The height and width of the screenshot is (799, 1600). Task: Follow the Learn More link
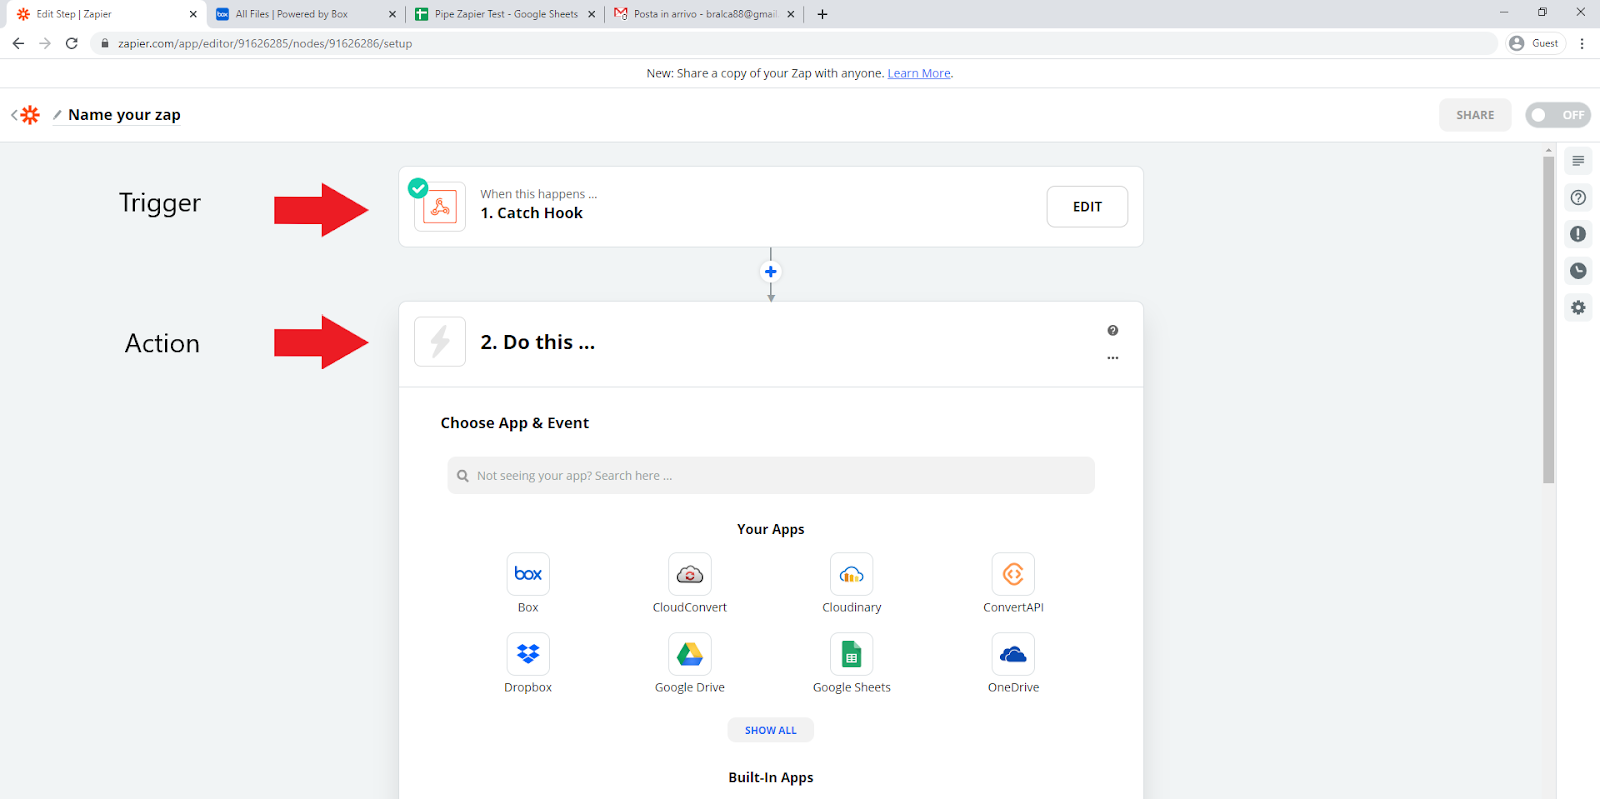click(919, 73)
